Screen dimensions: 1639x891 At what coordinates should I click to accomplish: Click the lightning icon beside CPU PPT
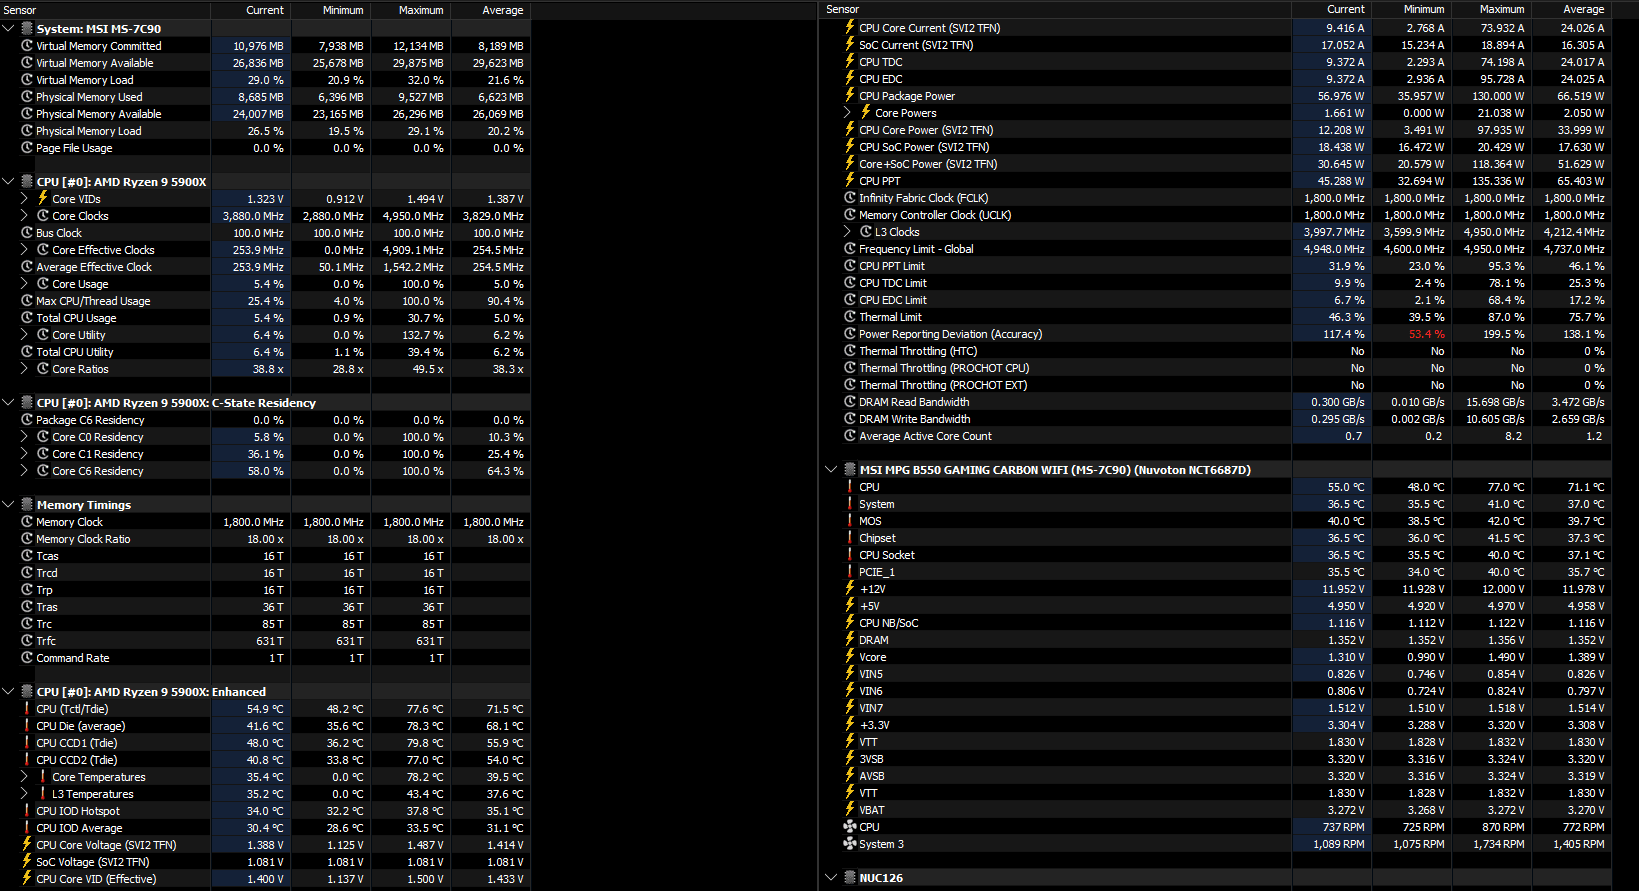coord(850,181)
